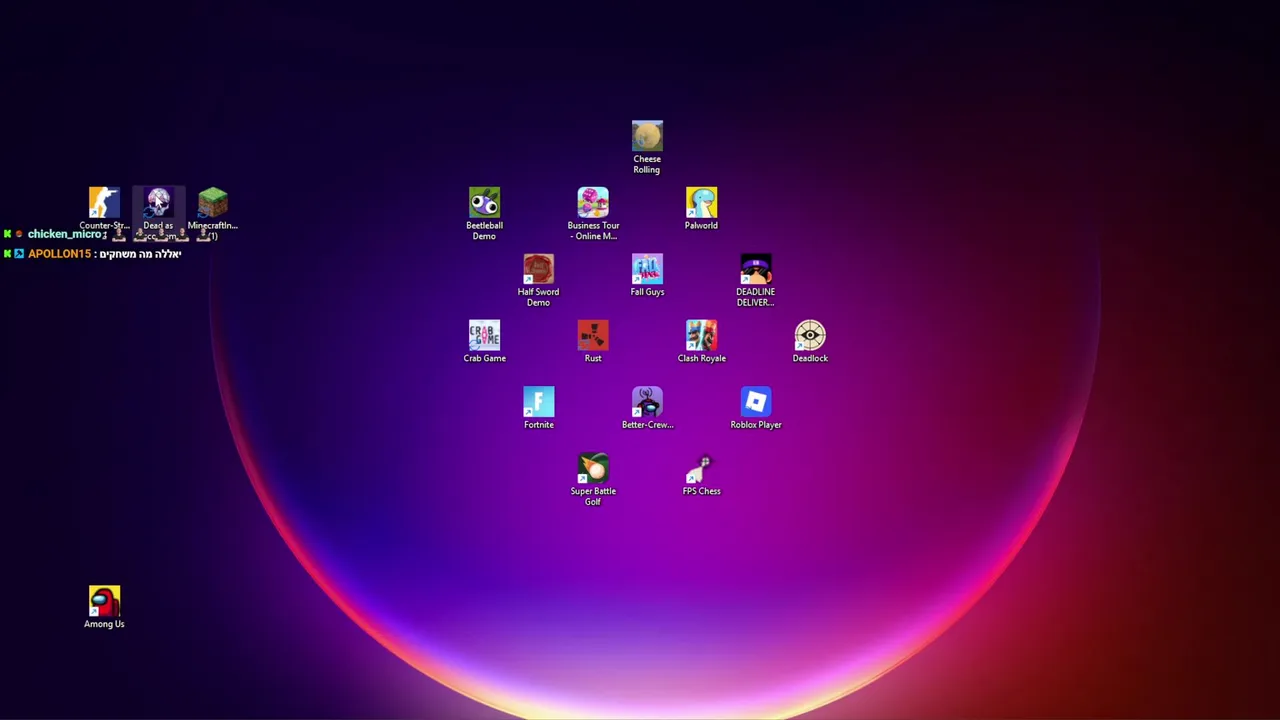The width and height of the screenshot is (1280, 720).
Task: Click the Hebrew chat message by APOLLON15
Action: (140, 254)
